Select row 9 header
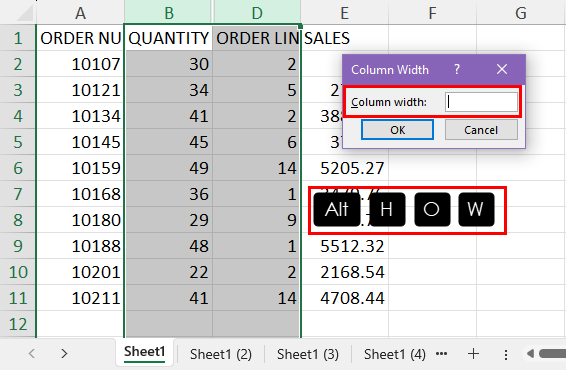The height and width of the screenshot is (370, 566). (x=18, y=246)
